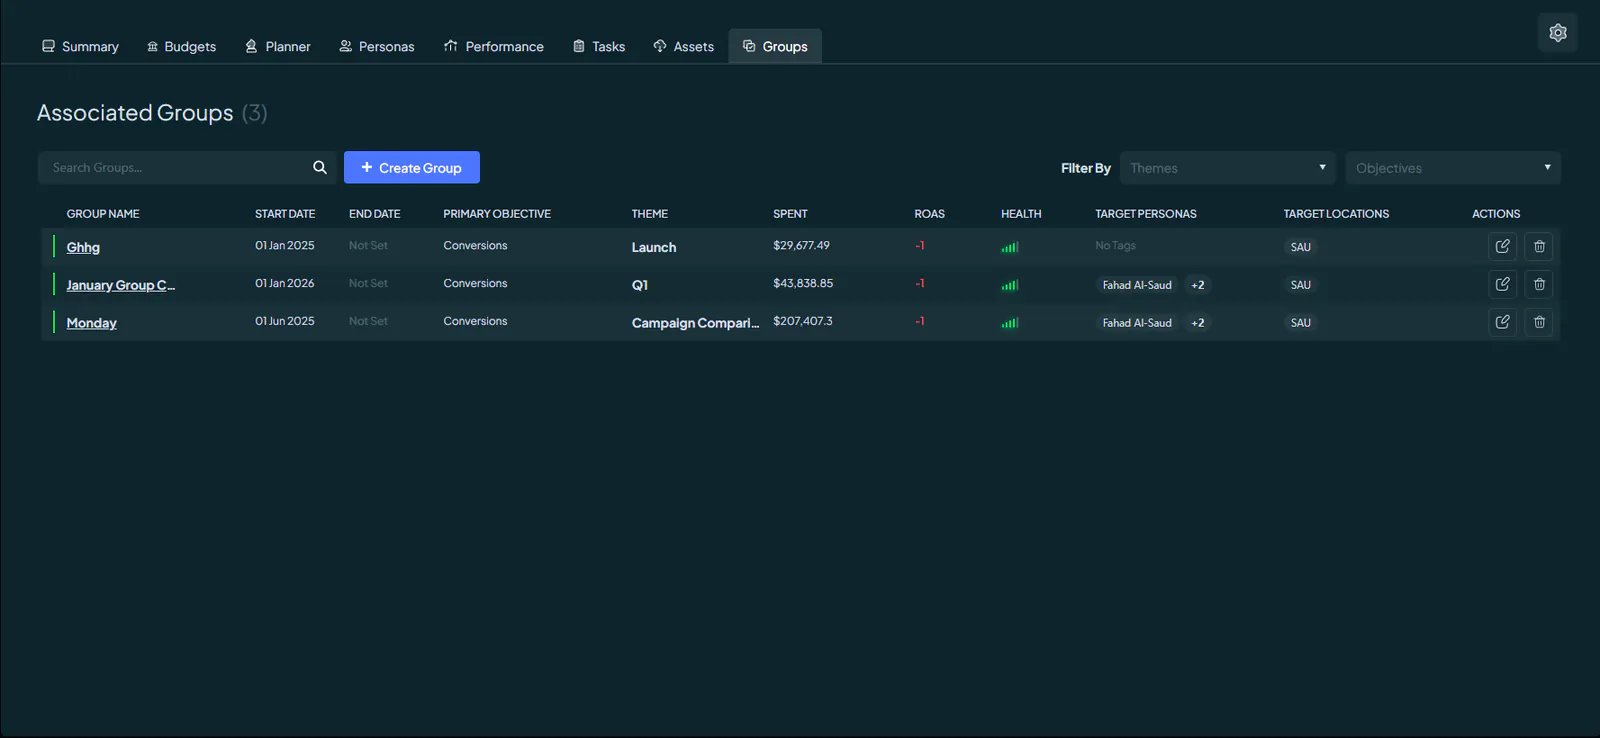
Task: Click the $207,407.3 spent value
Action: (803, 321)
